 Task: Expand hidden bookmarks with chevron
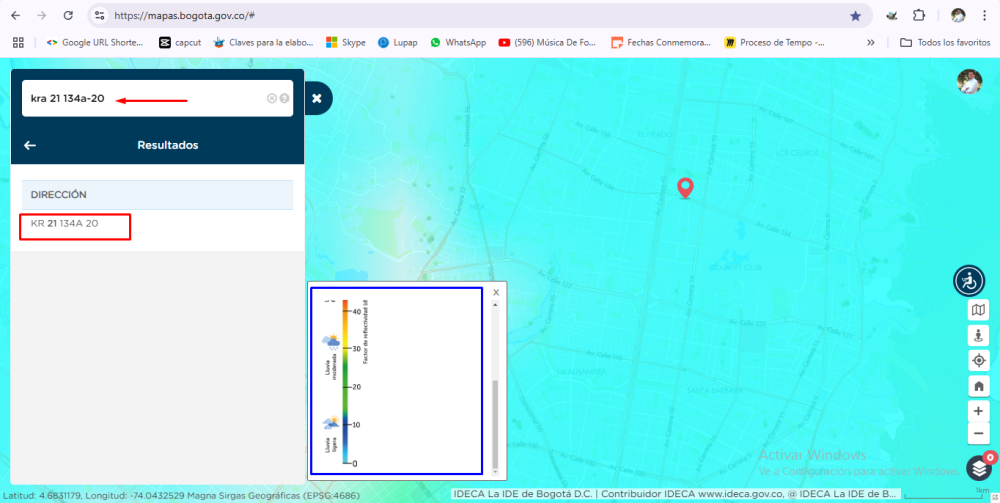pyautogui.click(x=870, y=43)
